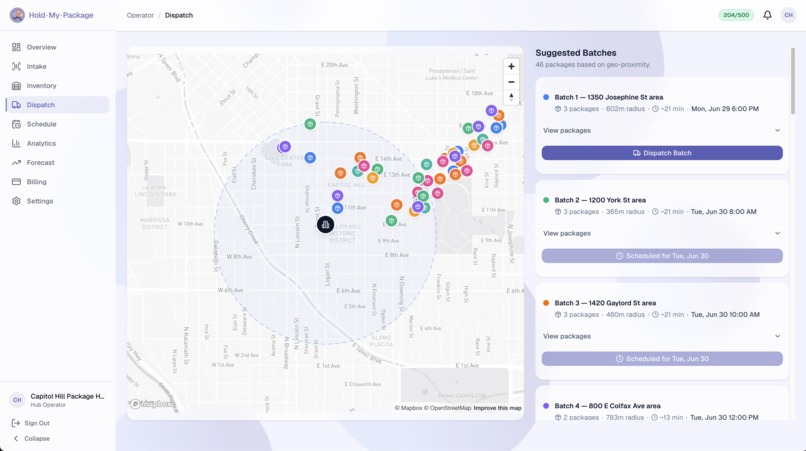Click the Settings gear icon

click(16, 201)
